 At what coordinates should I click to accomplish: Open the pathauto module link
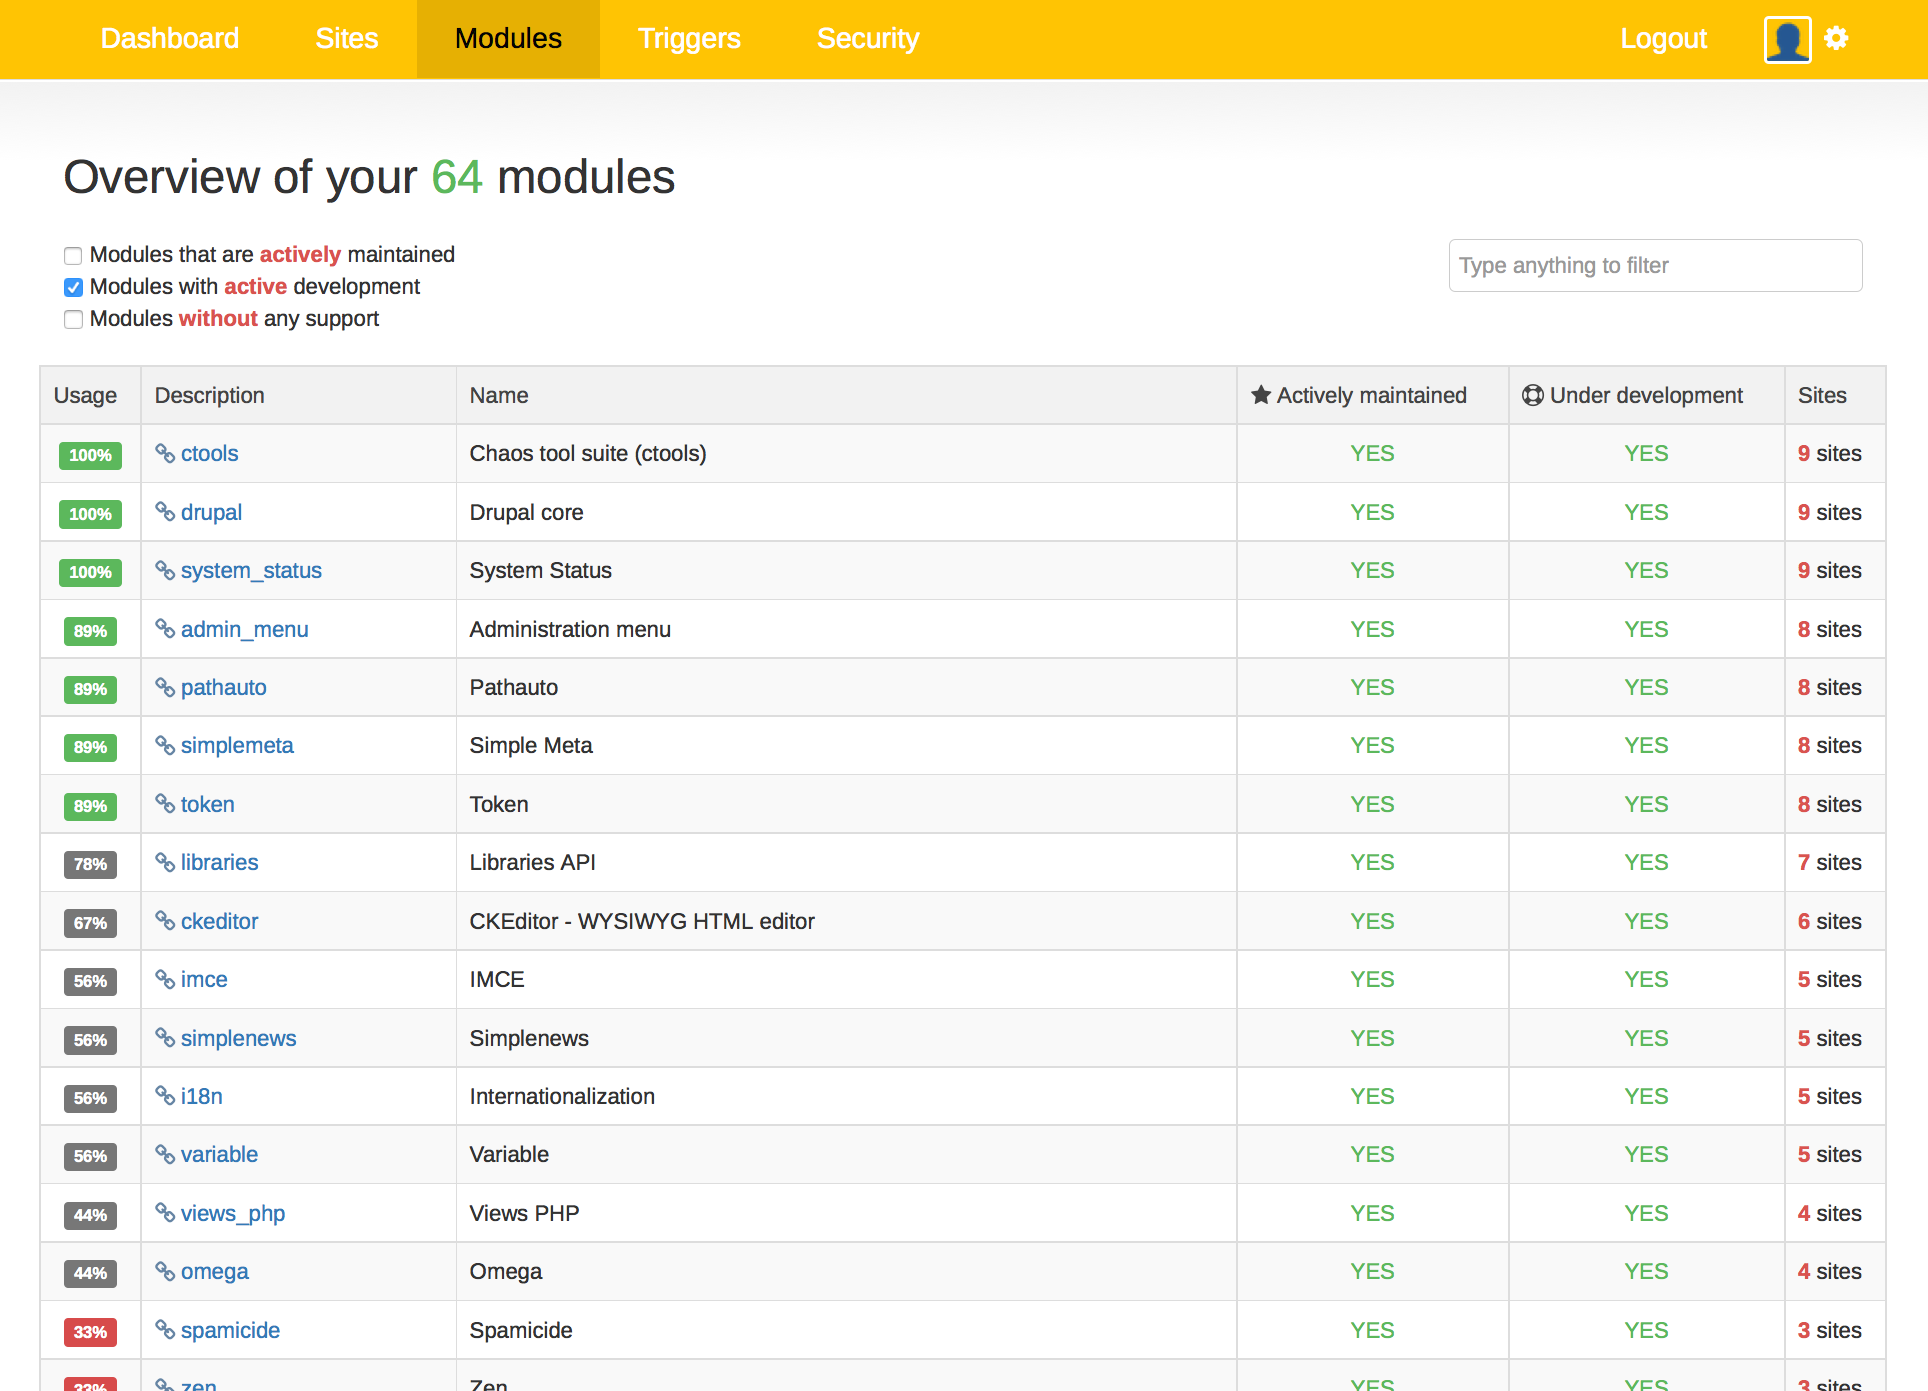pyautogui.click(x=223, y=687)
